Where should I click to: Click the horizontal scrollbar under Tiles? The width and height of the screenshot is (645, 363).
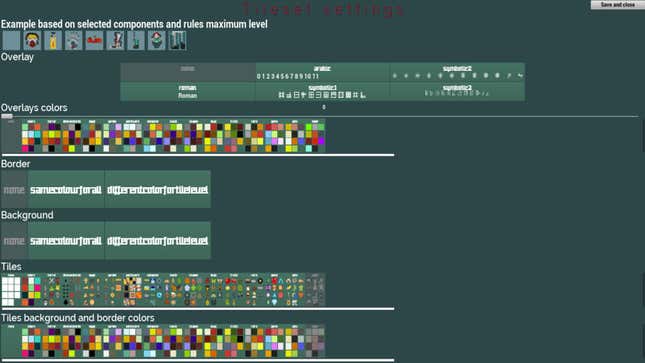click(198, 308)
